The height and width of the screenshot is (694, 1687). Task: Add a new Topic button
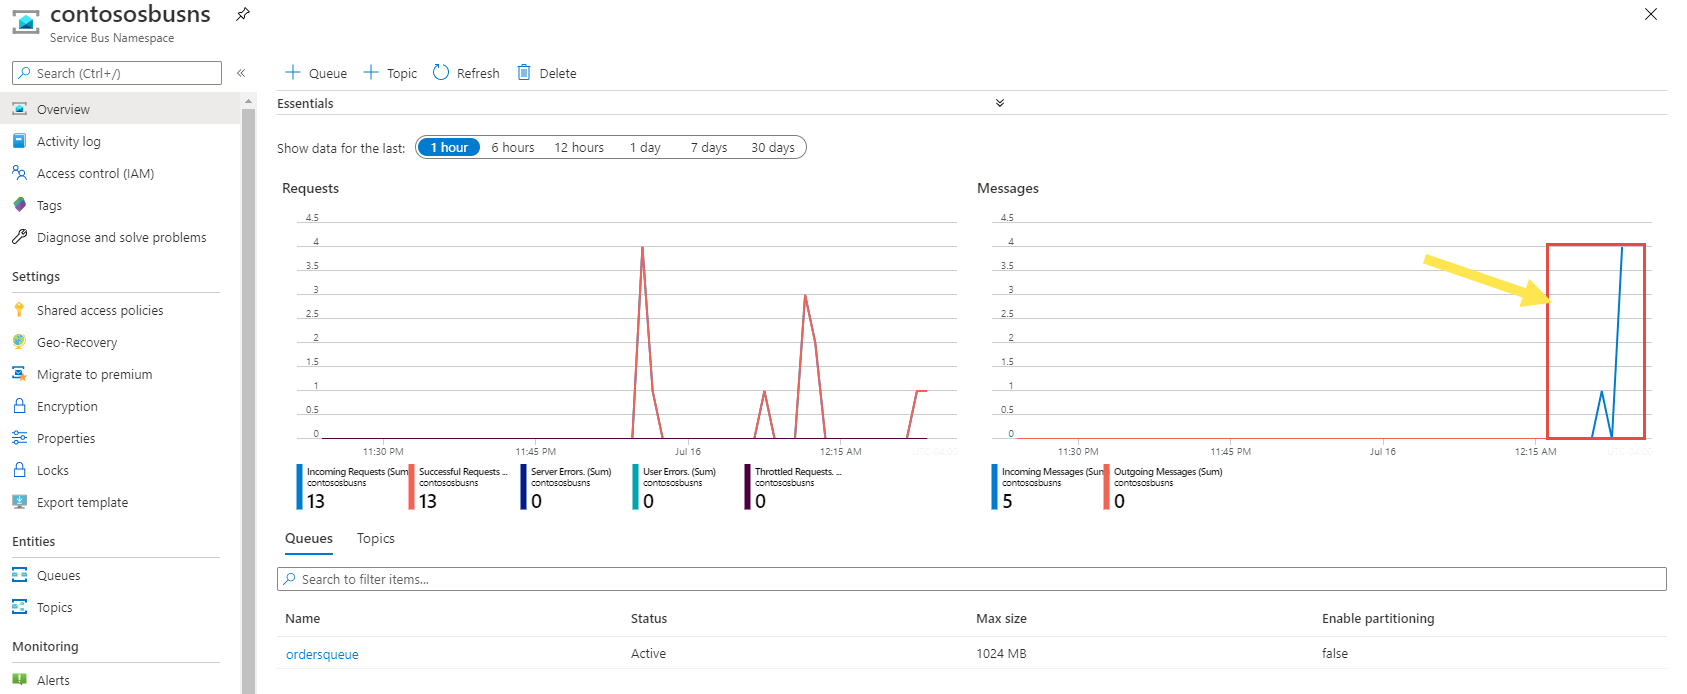pos(391,73)
